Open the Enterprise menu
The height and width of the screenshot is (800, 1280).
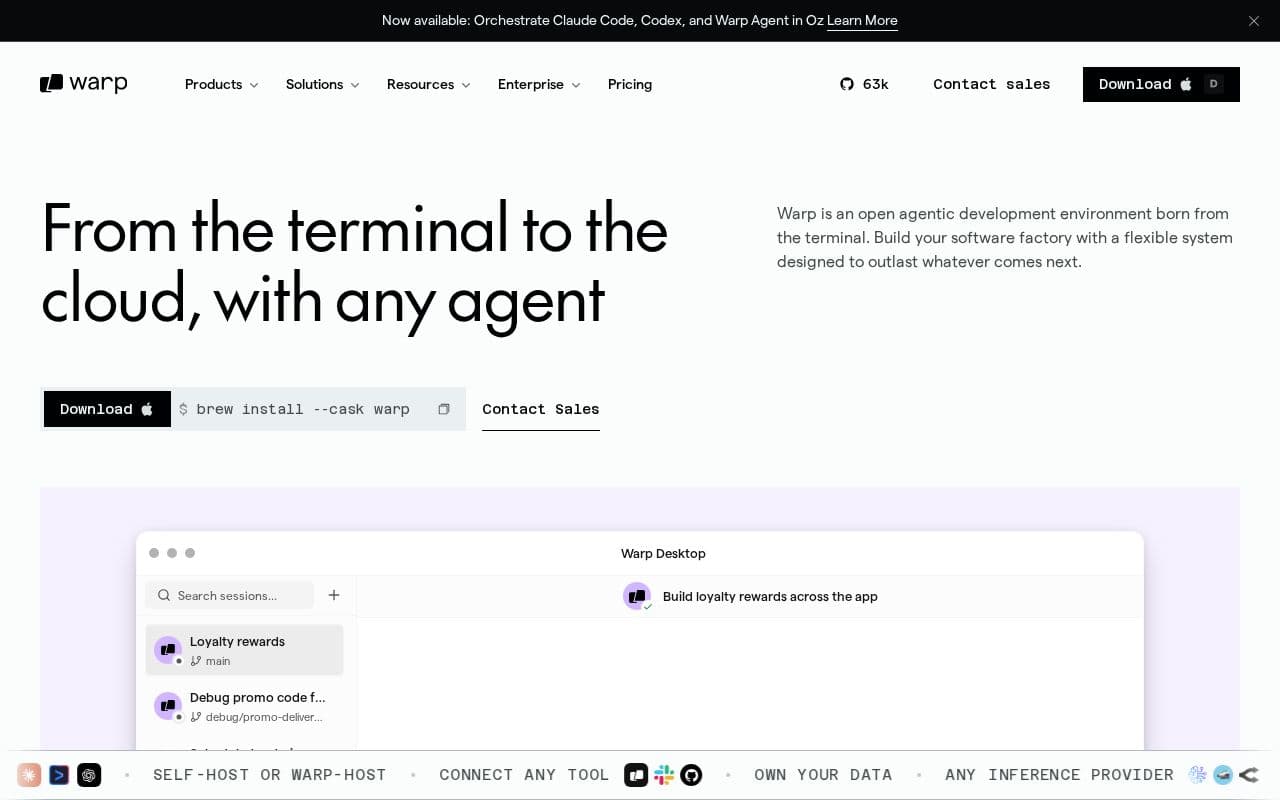coord(539,84)
